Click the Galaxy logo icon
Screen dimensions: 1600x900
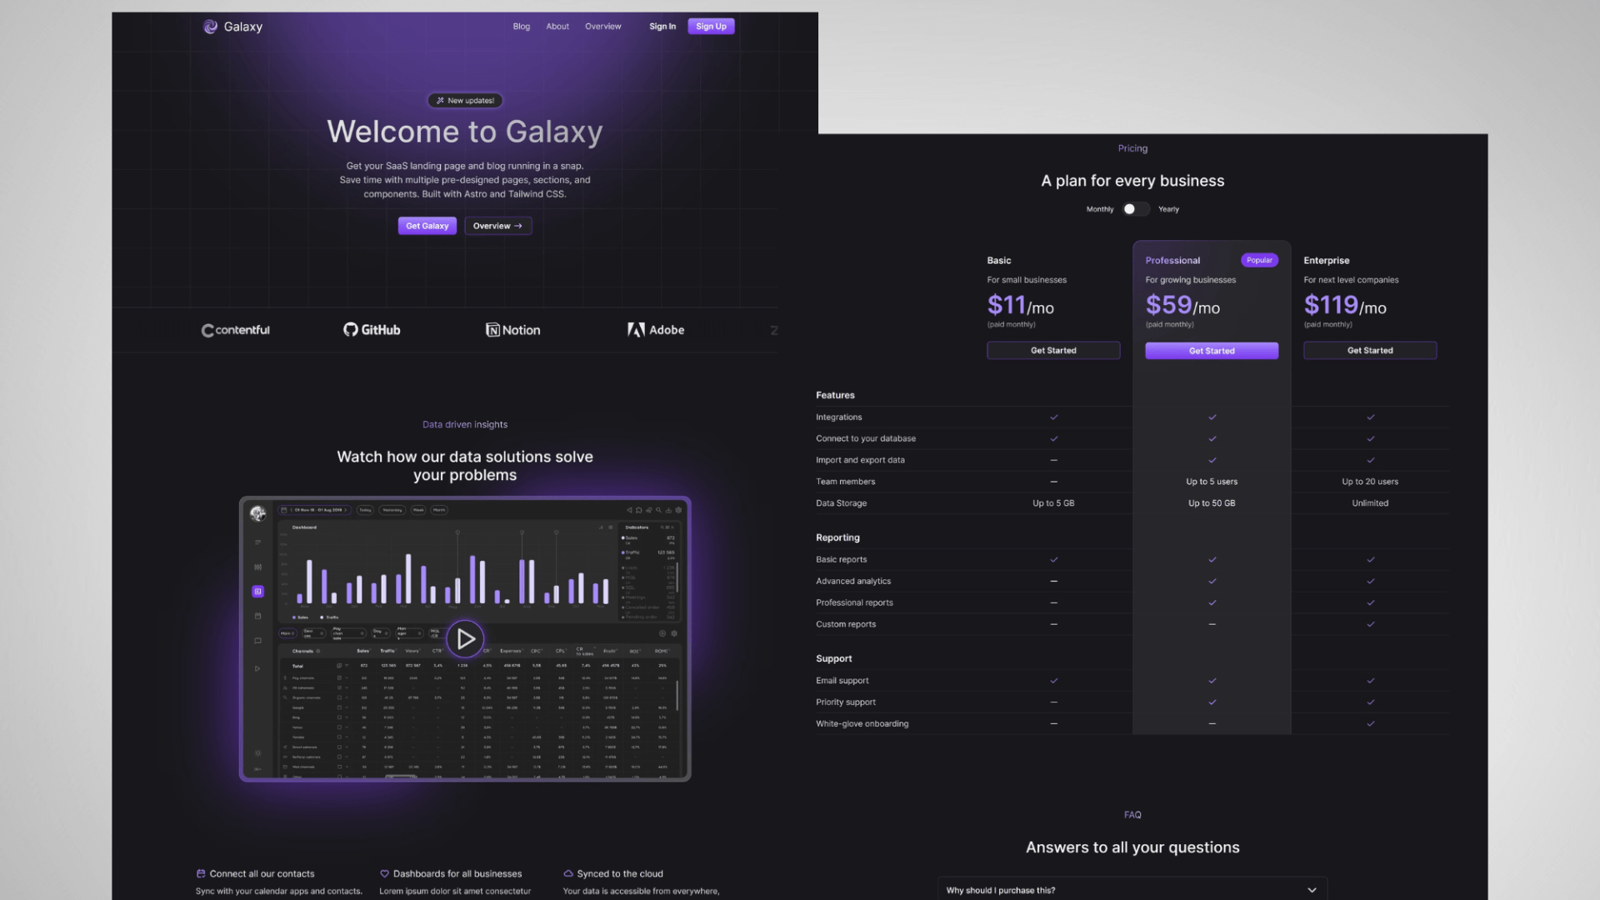[x=210, y=27]
